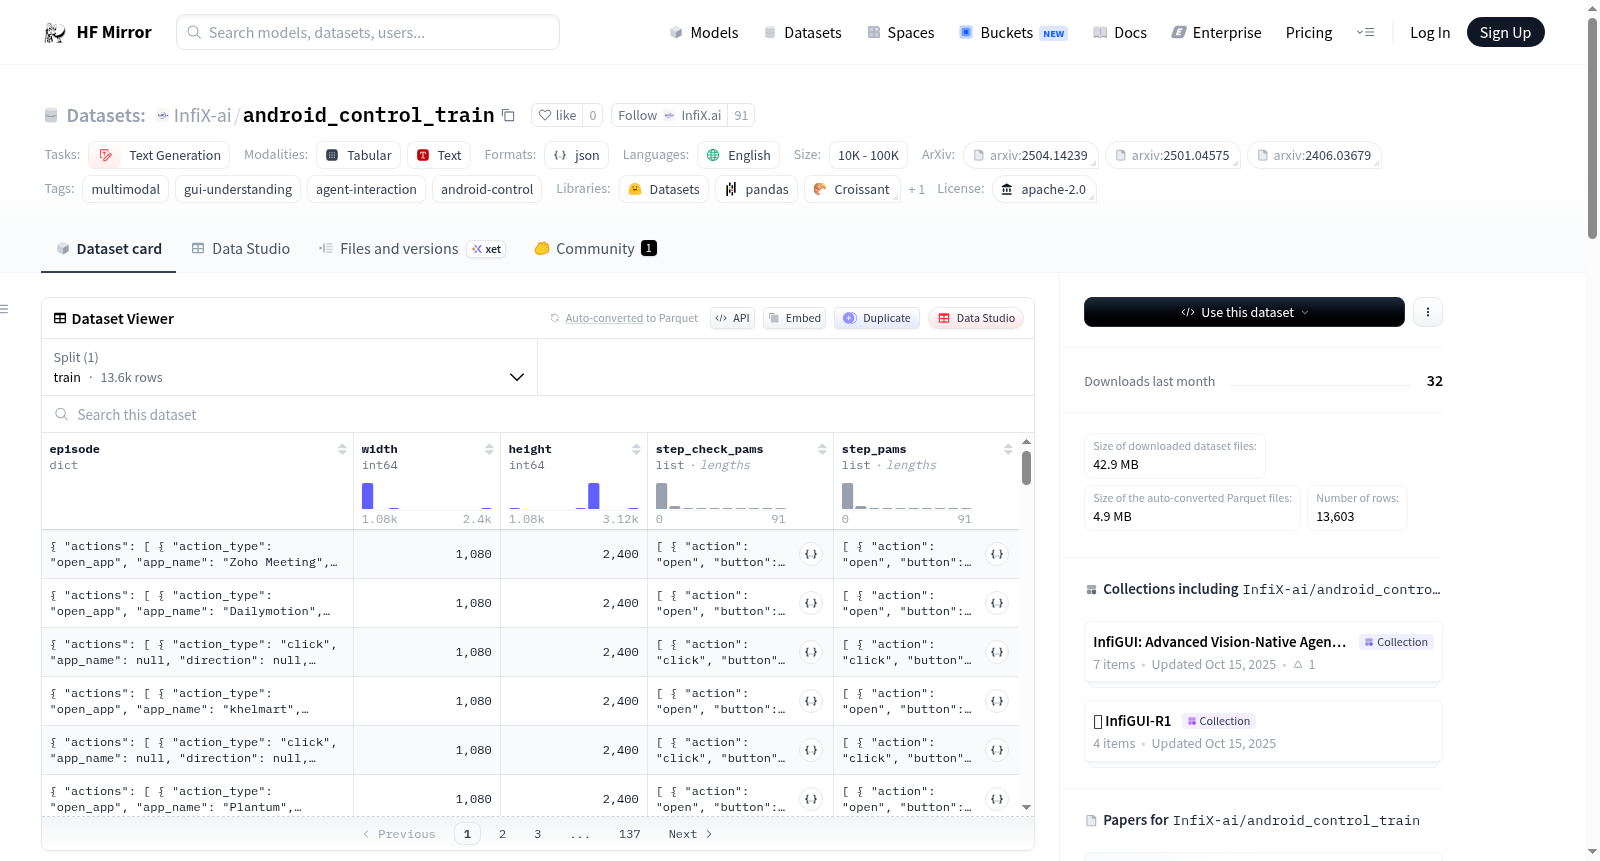Expand JSON in Dailymotion row step_check_pams
The height and width of the screenshot is (861, 1600).
click(x=811, y=603)
